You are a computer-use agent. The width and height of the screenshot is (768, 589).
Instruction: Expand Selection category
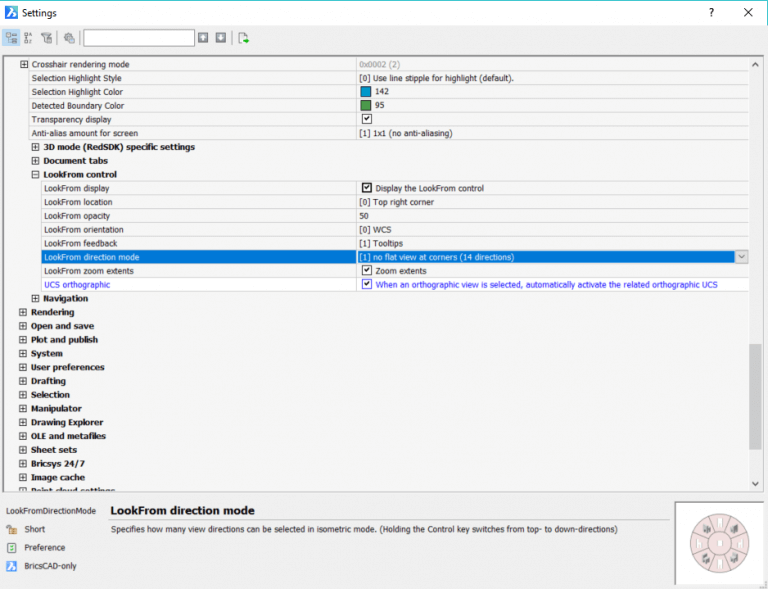tap(23, 394)
